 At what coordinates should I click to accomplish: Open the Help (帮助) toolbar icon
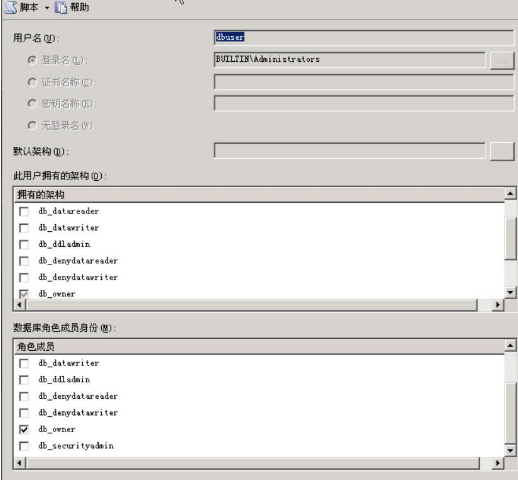click(61, 7)
